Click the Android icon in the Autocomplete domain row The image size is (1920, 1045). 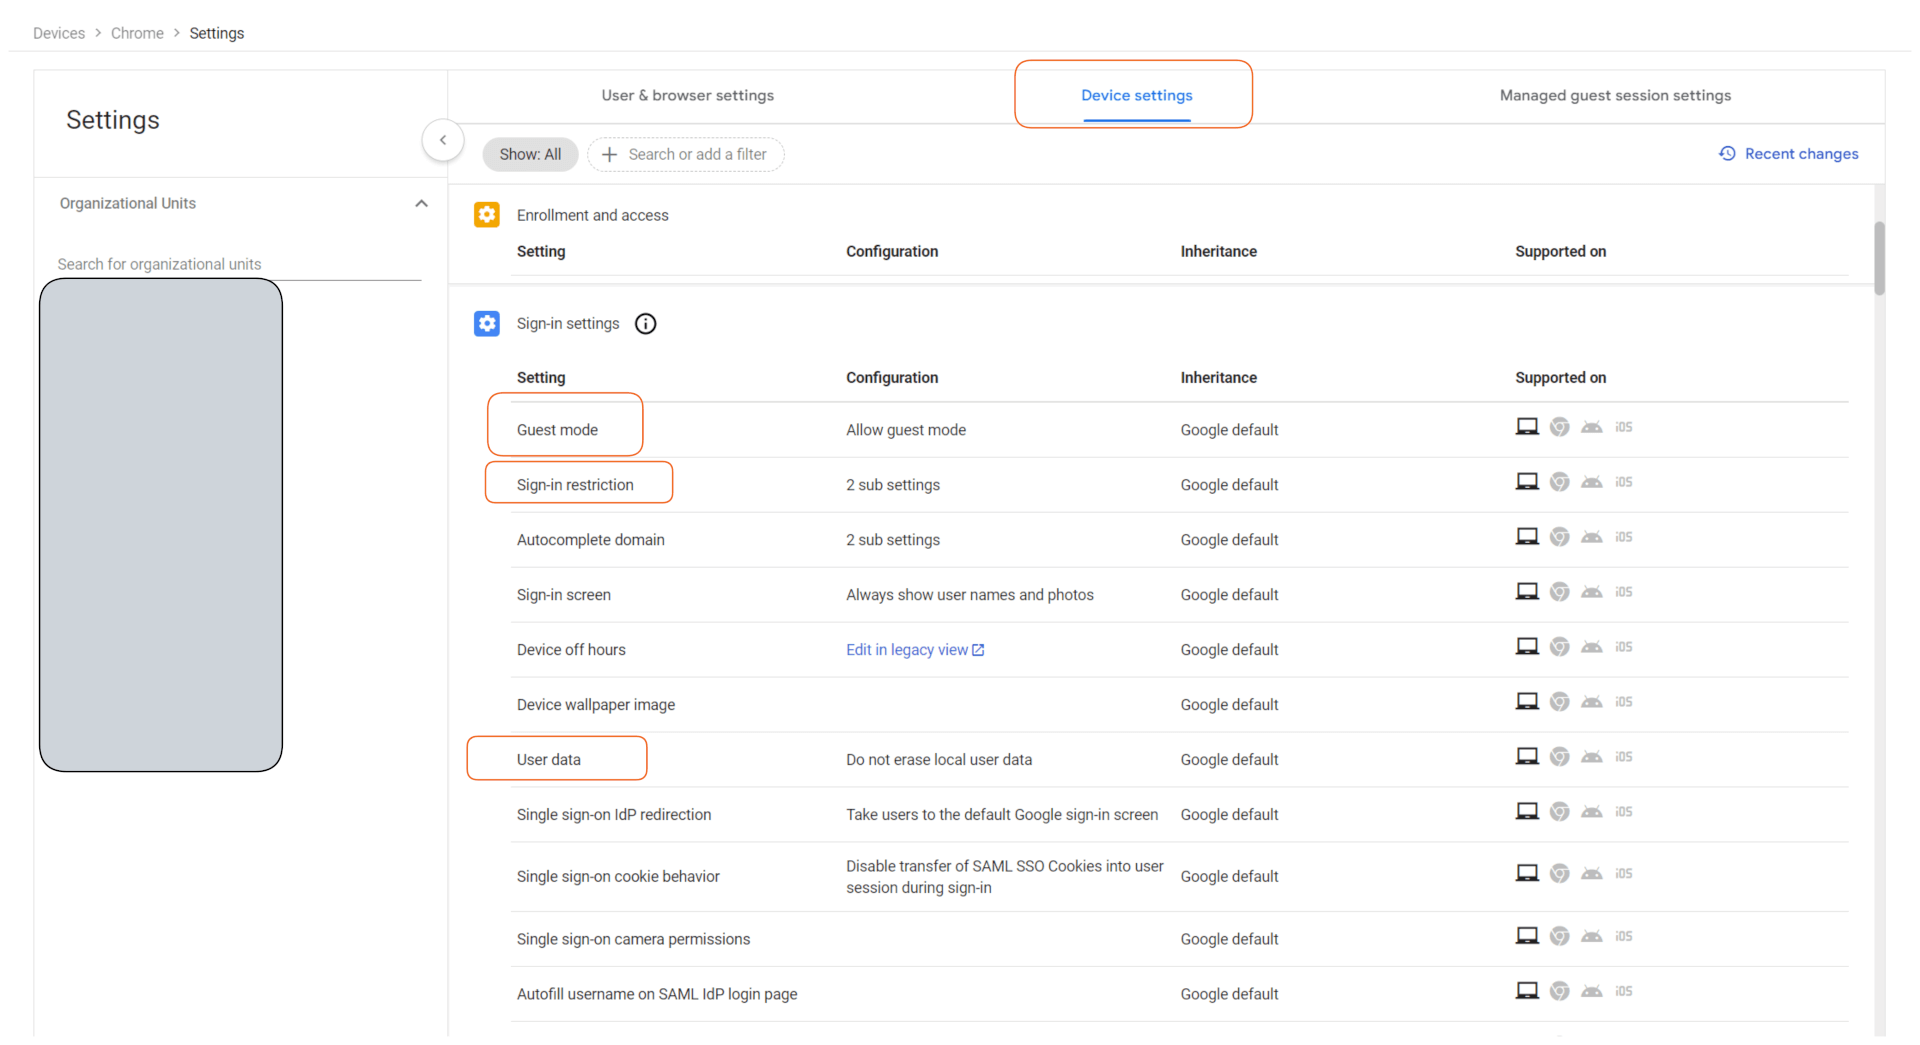(x=1591, y=536)
